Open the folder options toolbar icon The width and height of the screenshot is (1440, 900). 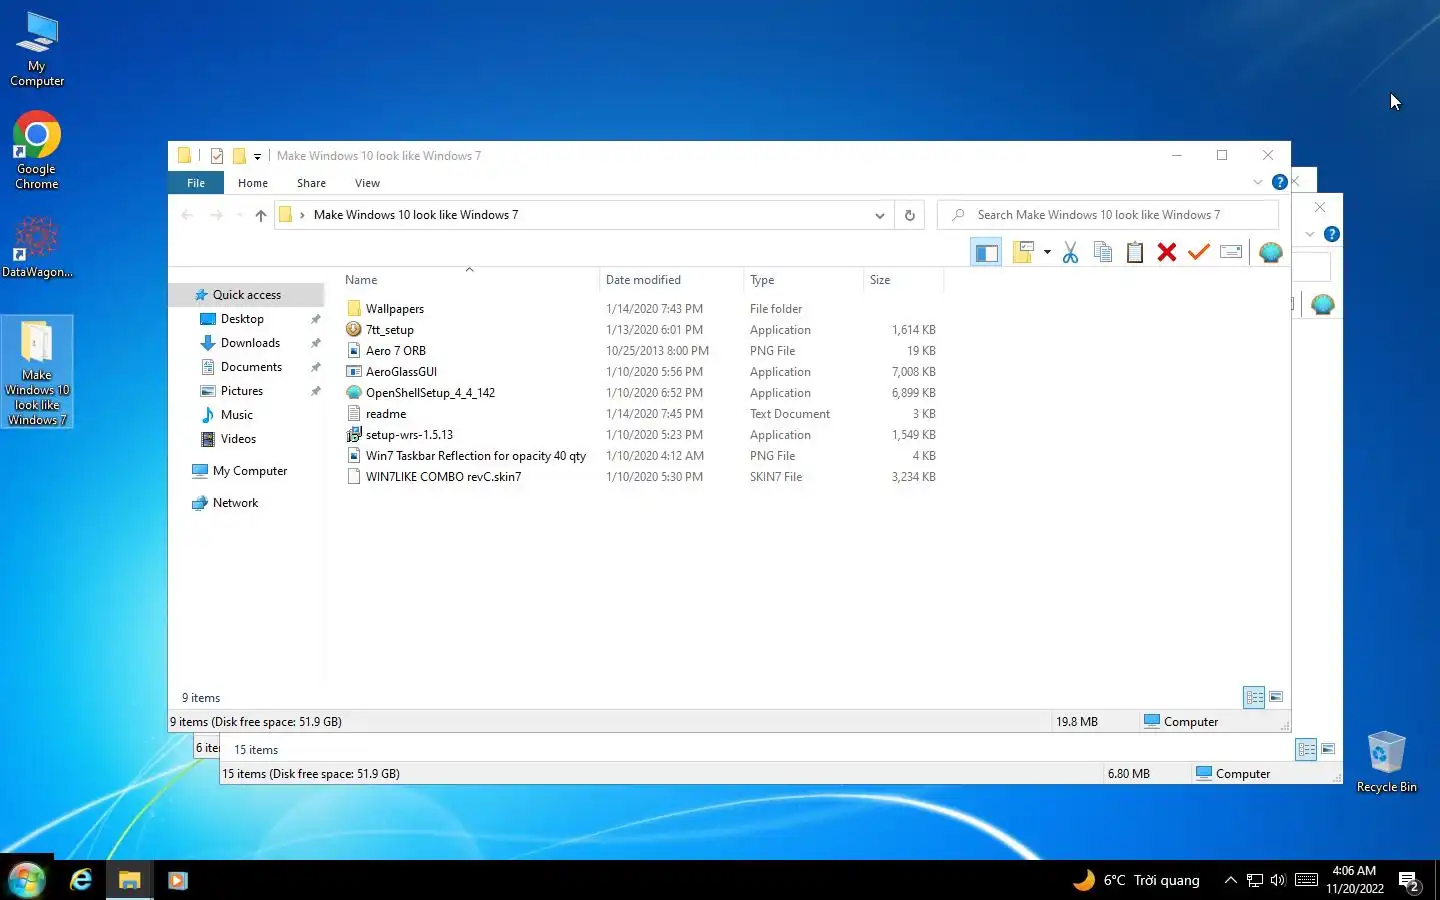[1023, 252]
